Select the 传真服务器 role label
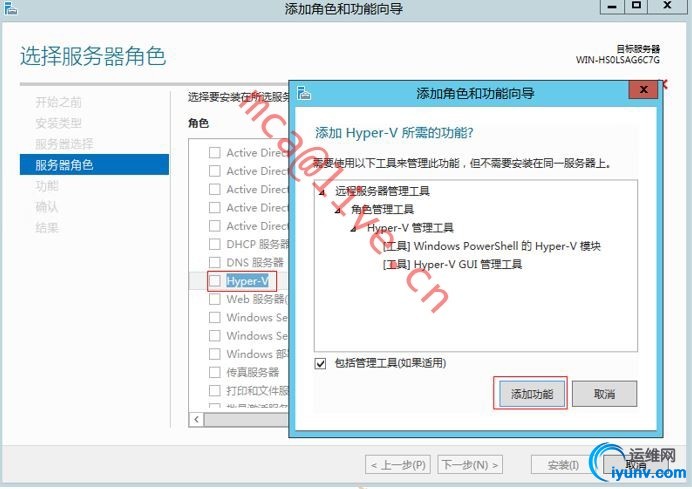This screenshot has height=489, width=692. [x=252, y=372]
